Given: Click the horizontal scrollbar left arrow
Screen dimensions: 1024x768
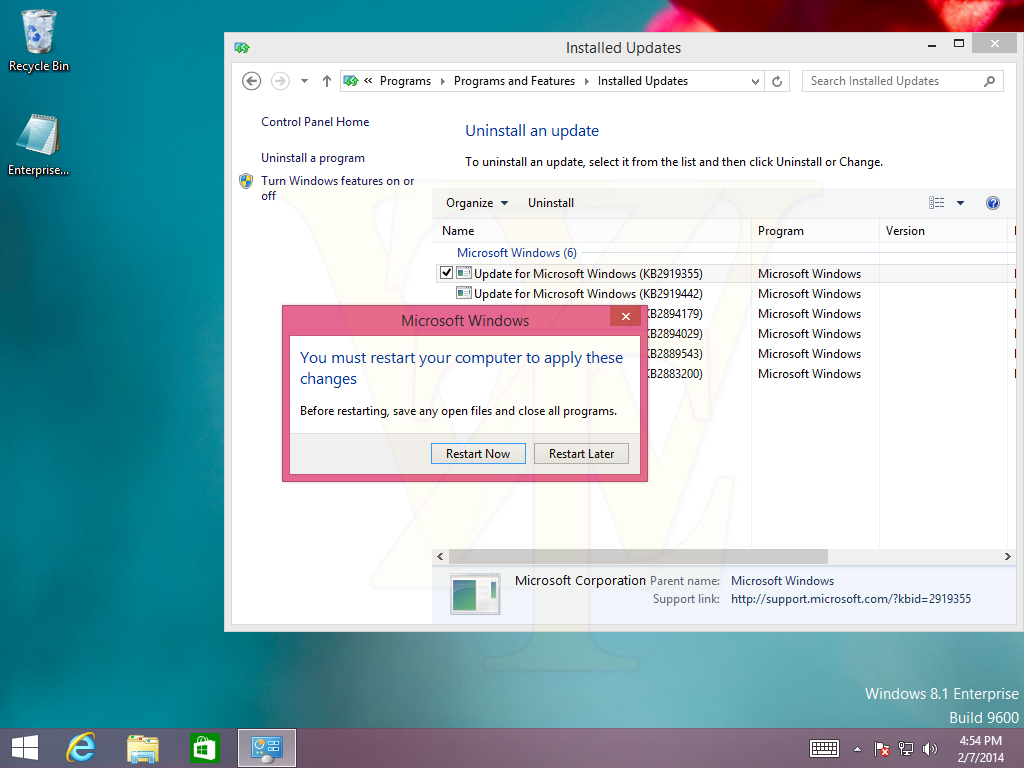Looking at the screenshot, I should [x=440, y=556].
